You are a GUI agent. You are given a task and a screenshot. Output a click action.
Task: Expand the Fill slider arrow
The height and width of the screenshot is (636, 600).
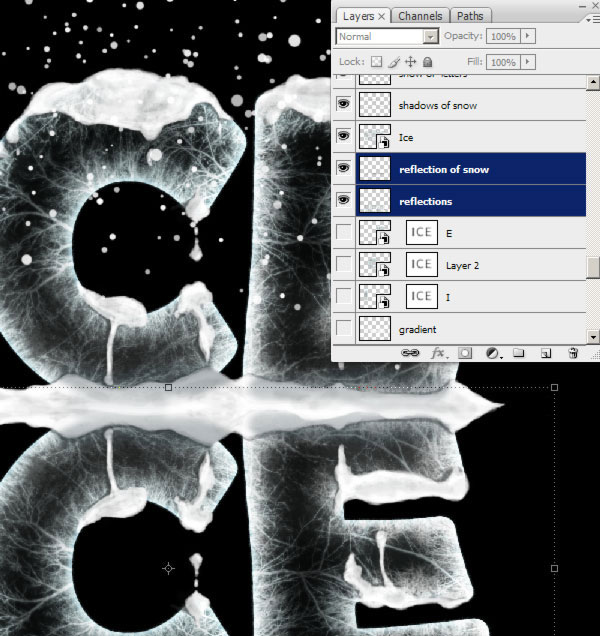528,62
